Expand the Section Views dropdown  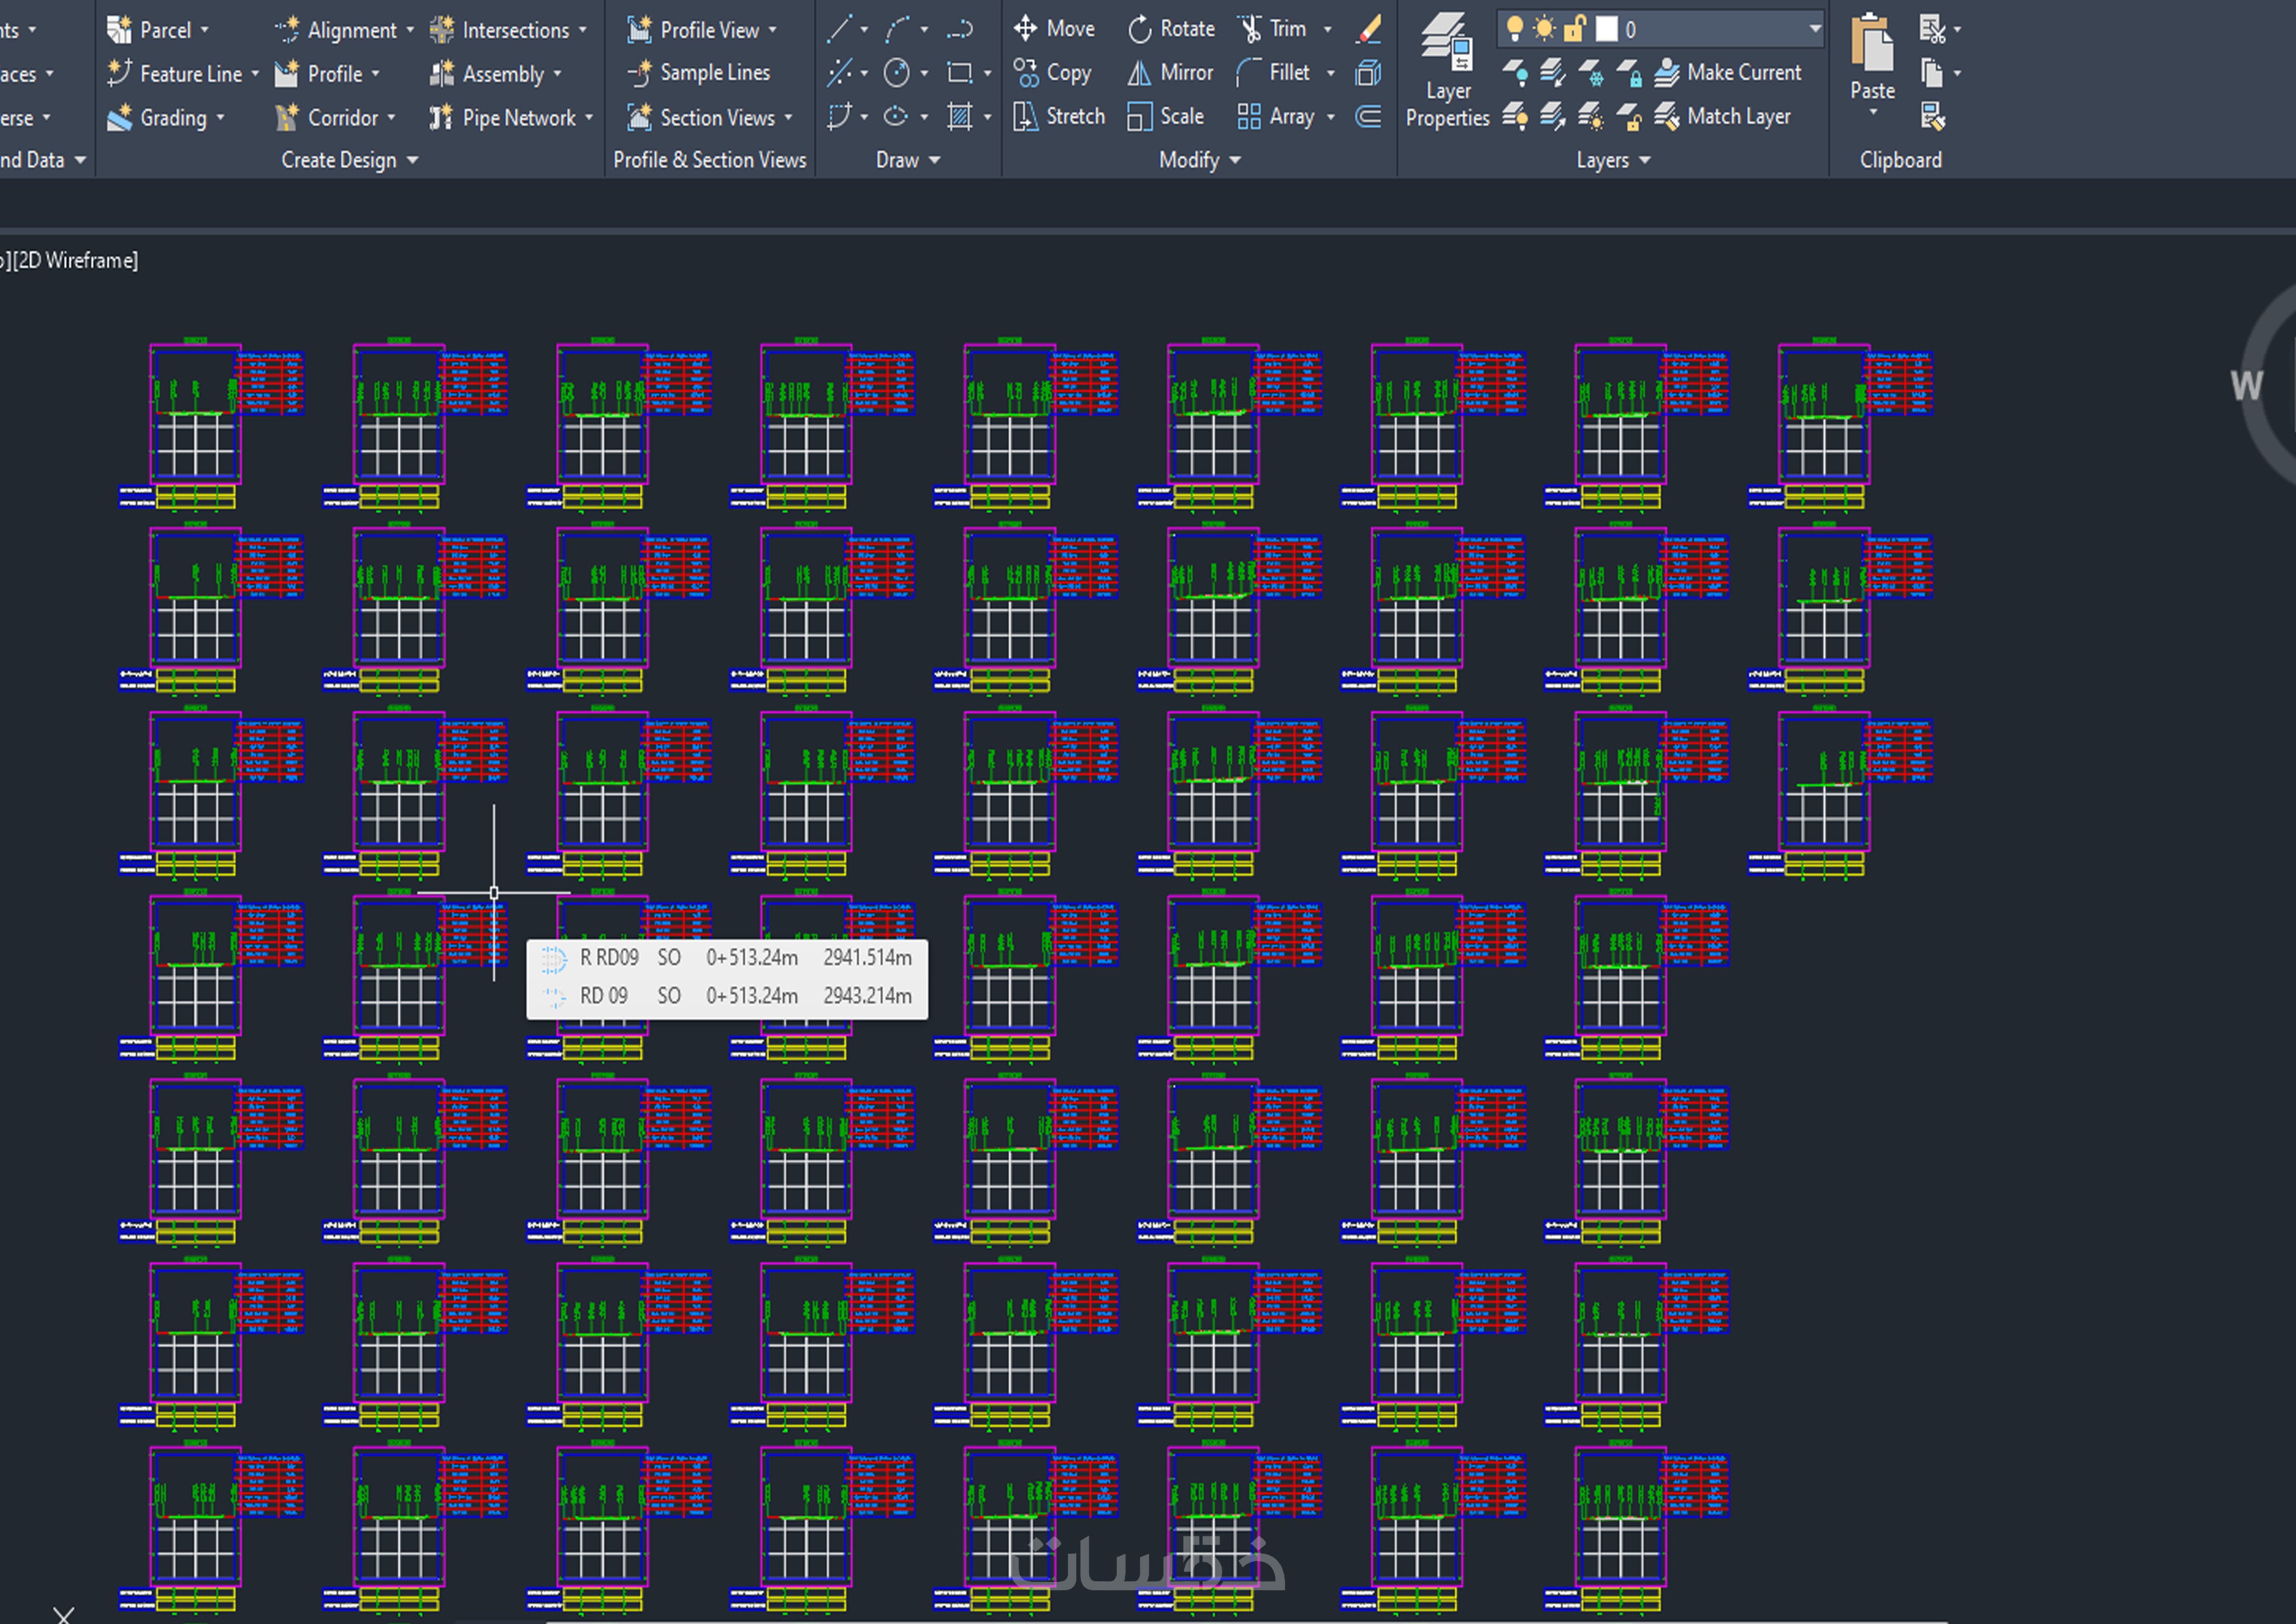pyautogui.click(x=789, y=118)
